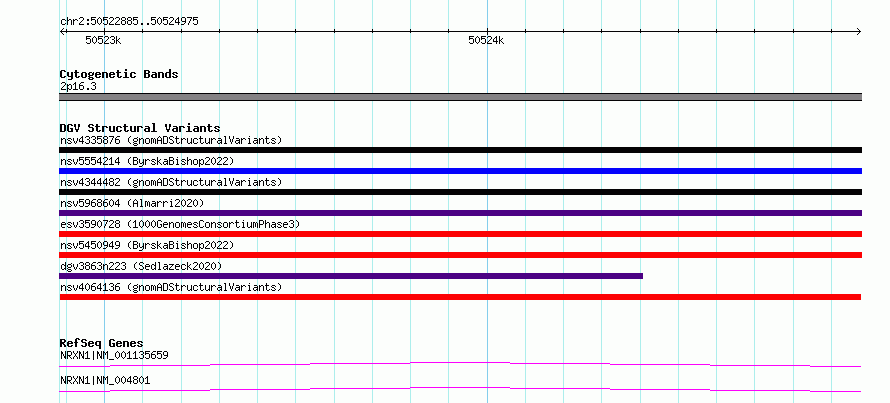890x403 pixels.
Task: Click the Cytogenetic Bands track title
Action: (119, 74)
